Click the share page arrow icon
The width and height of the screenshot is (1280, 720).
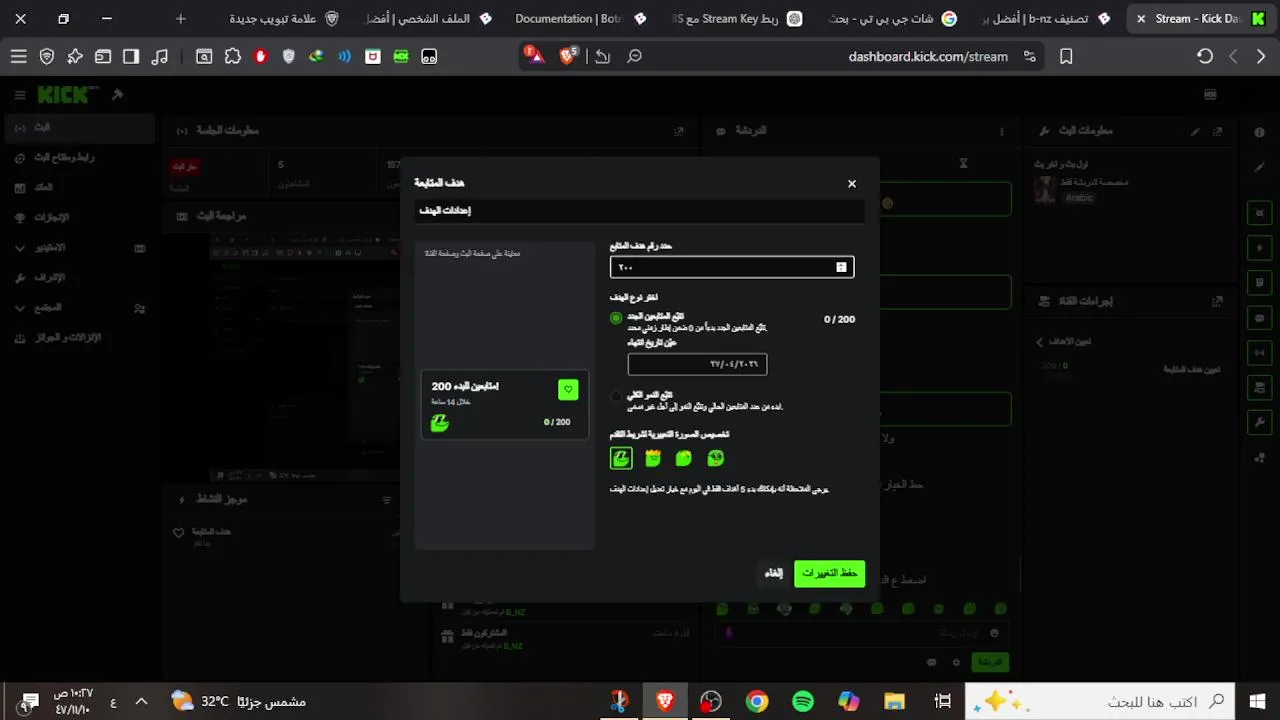pos(602,57)
